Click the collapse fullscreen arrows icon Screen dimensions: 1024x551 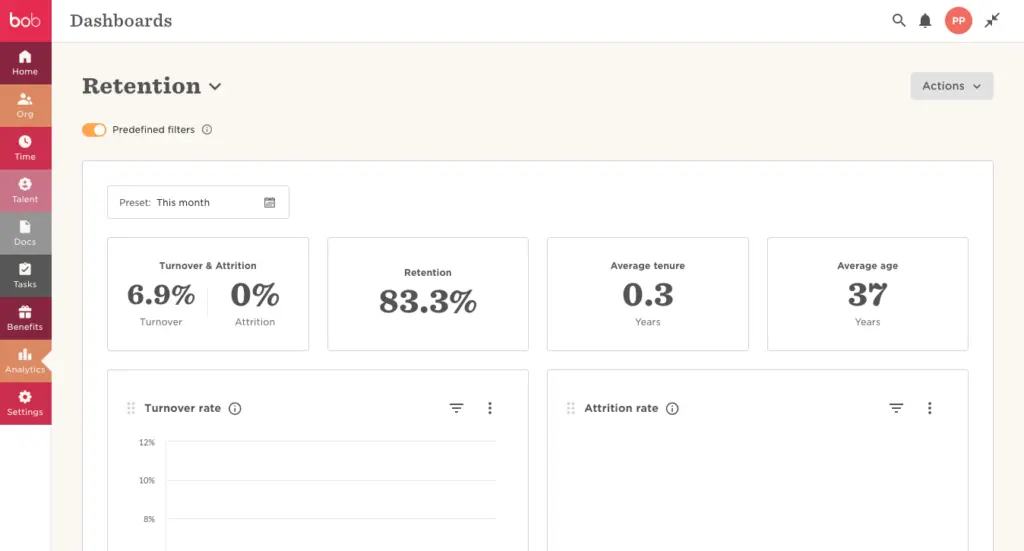992,21
